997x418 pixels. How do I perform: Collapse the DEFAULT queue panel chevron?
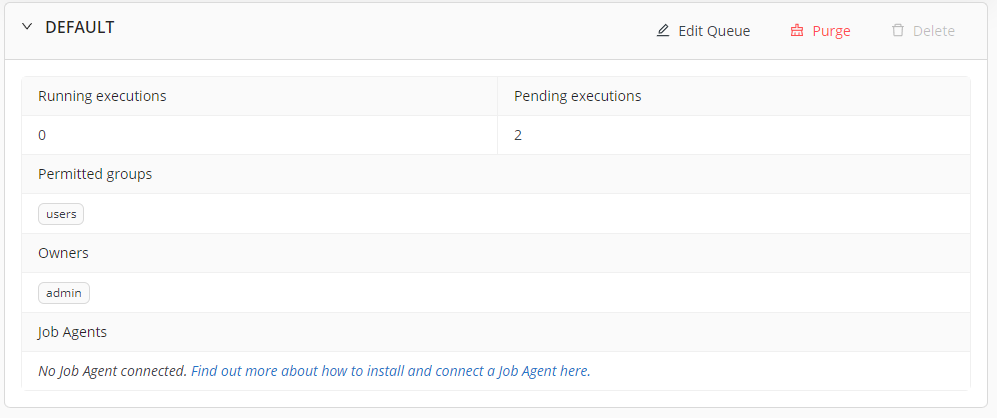coord(27,28)
